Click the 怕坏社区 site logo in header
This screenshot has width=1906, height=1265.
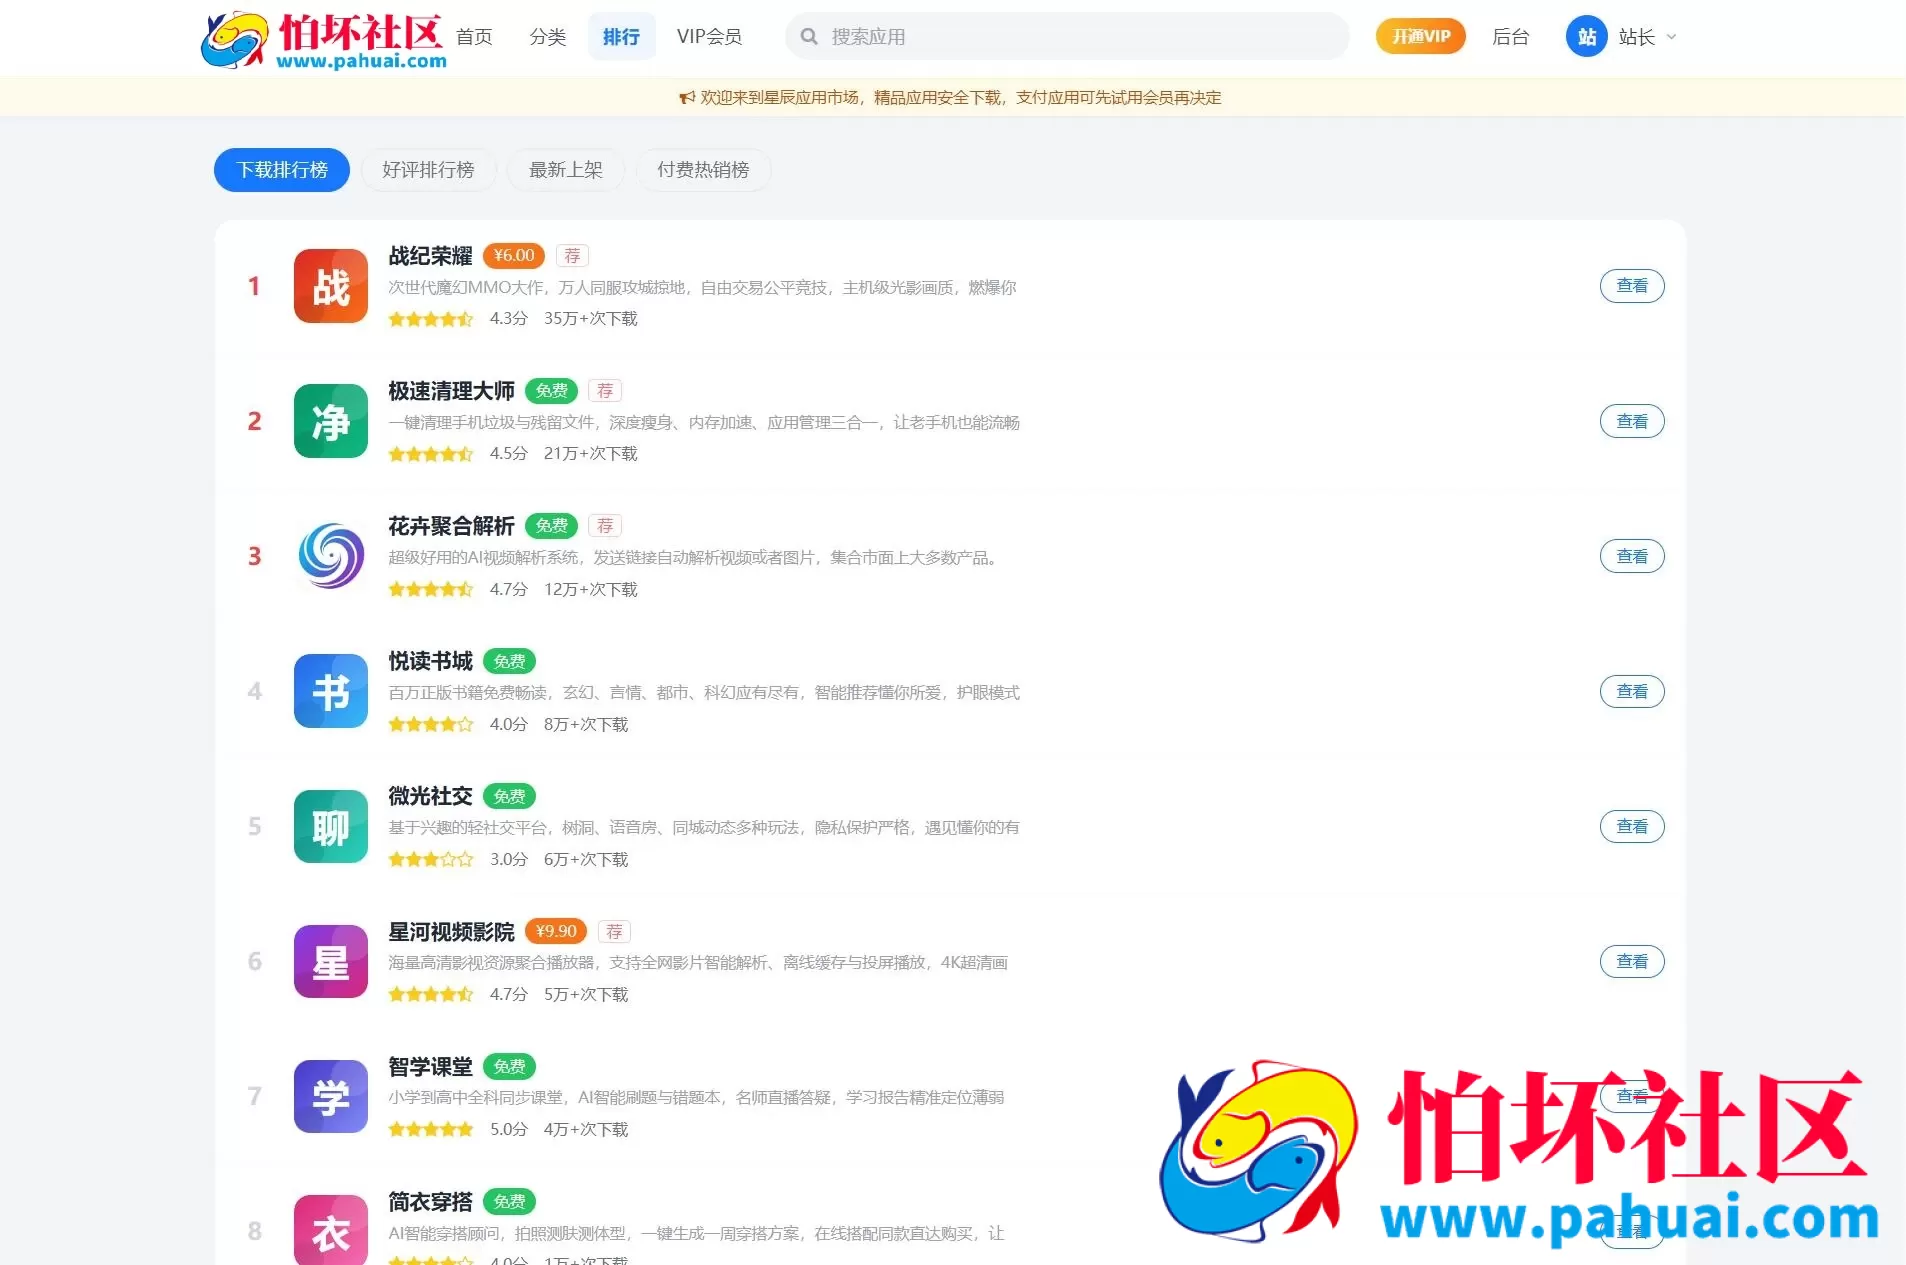(323, 40)
